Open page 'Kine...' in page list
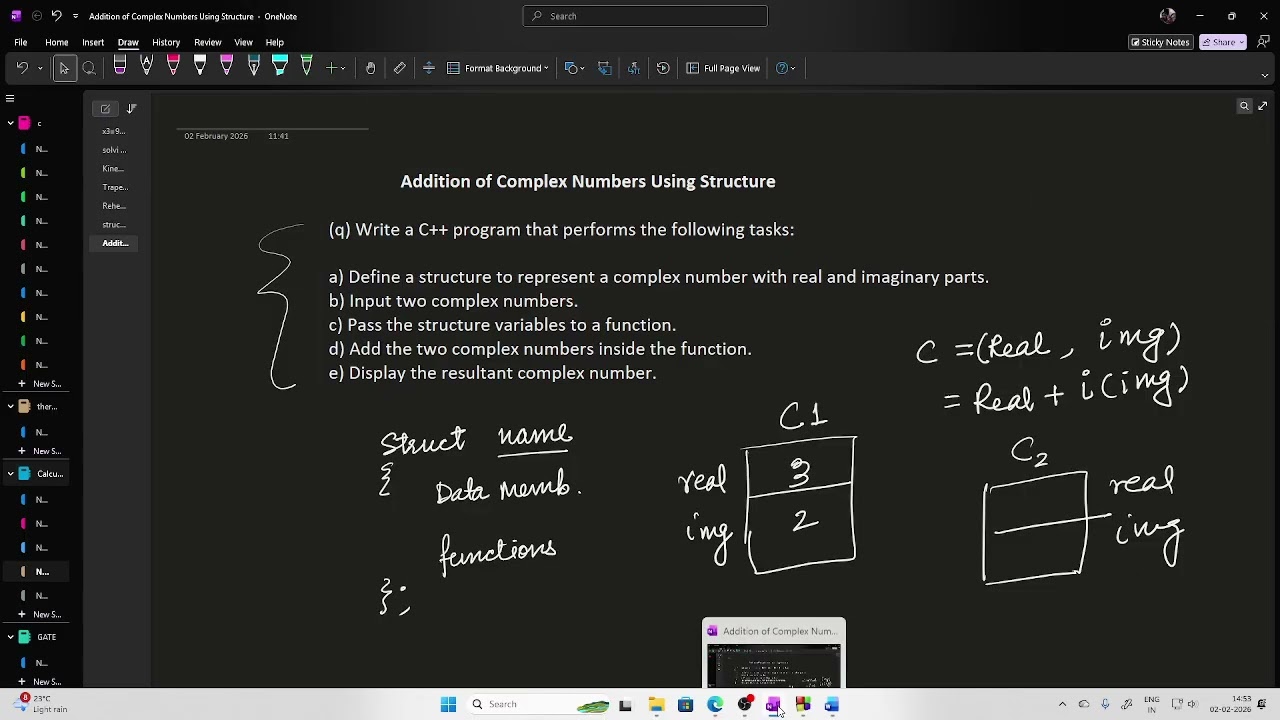 (x=114, y=169)
